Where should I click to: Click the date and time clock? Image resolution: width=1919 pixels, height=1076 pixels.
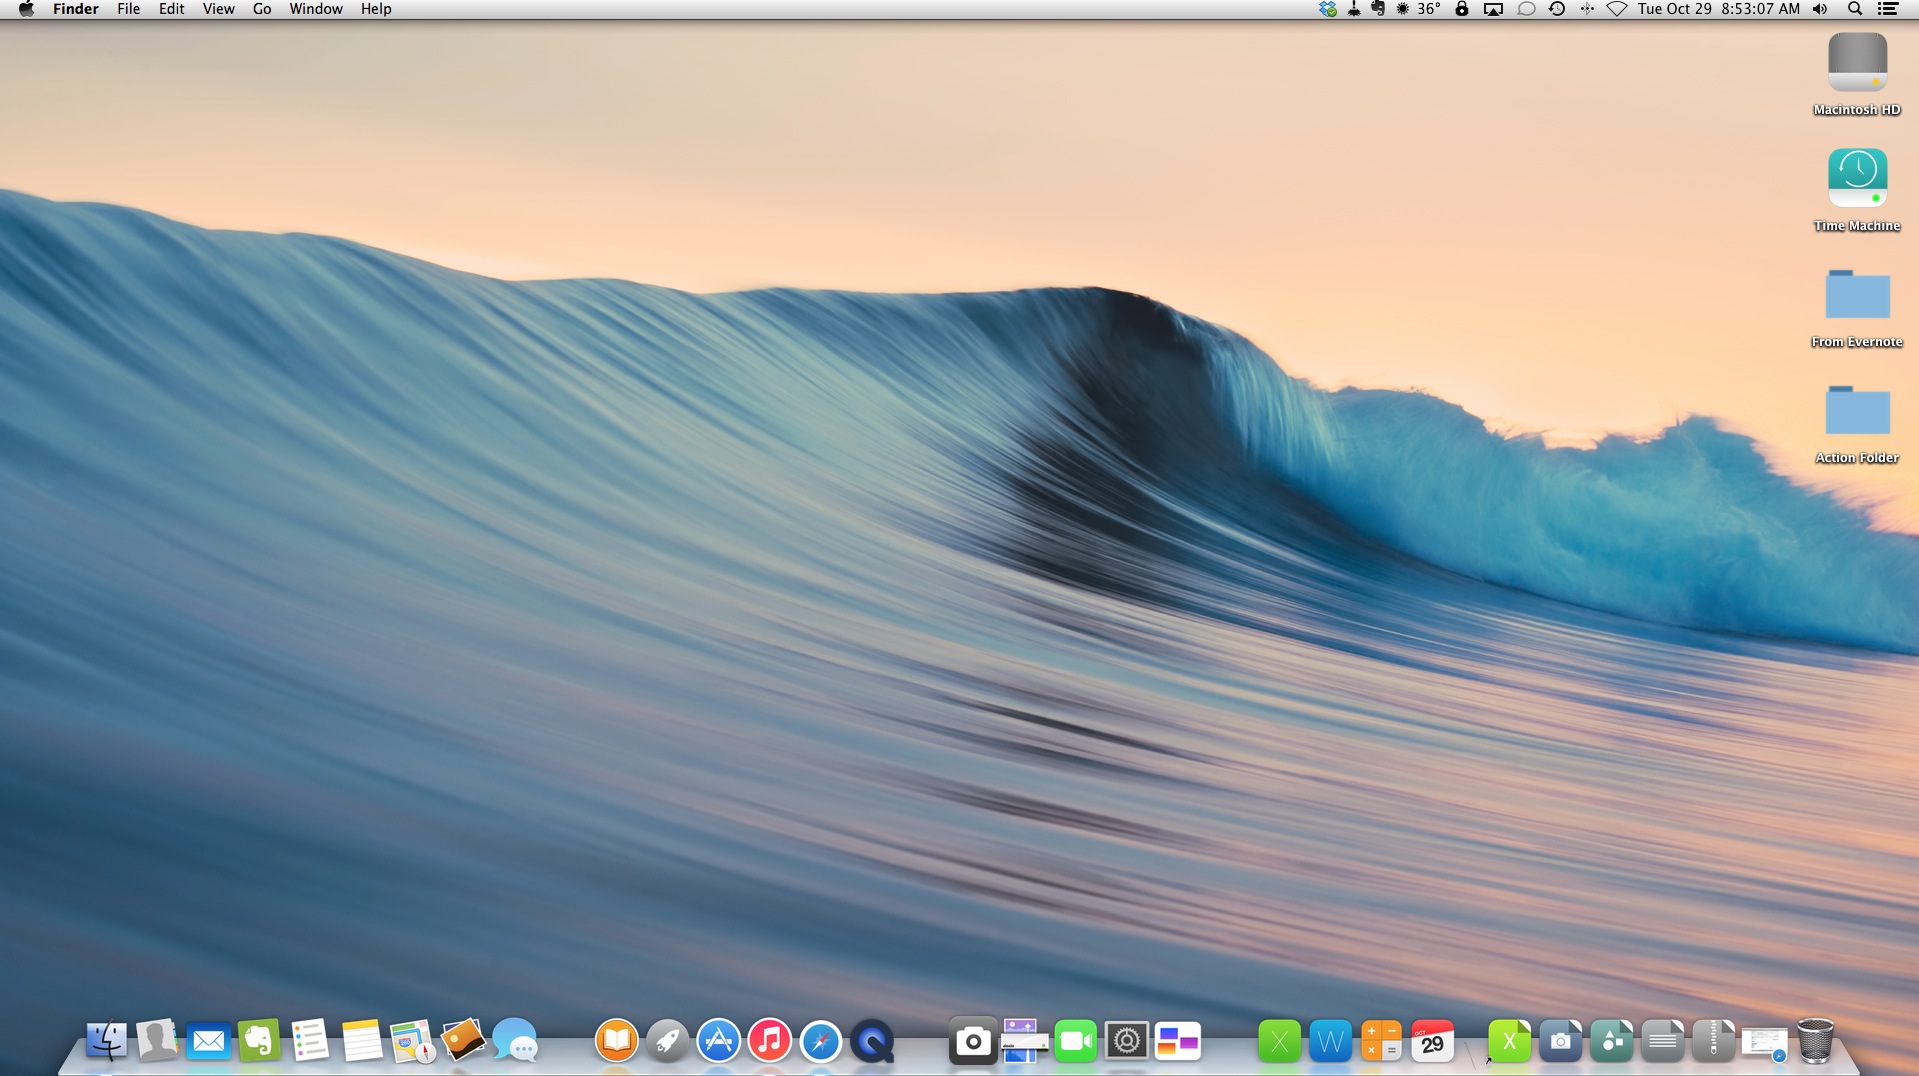click(1719, 9)
